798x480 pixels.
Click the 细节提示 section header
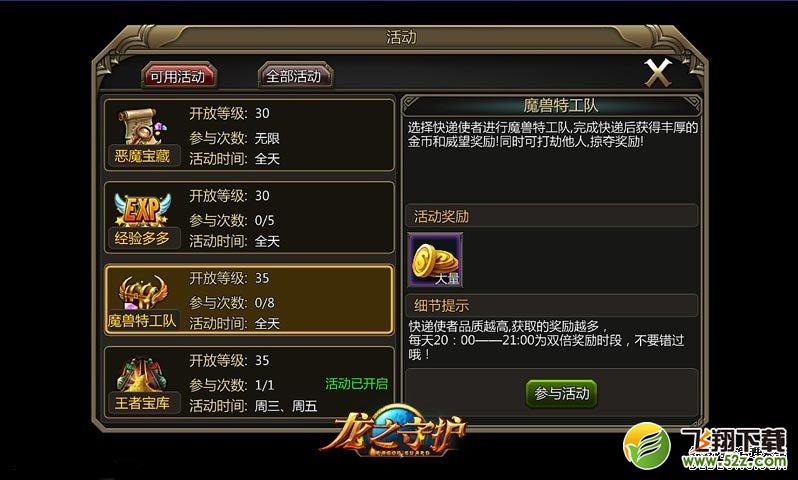pyautogui.click(x=552, y=305)
